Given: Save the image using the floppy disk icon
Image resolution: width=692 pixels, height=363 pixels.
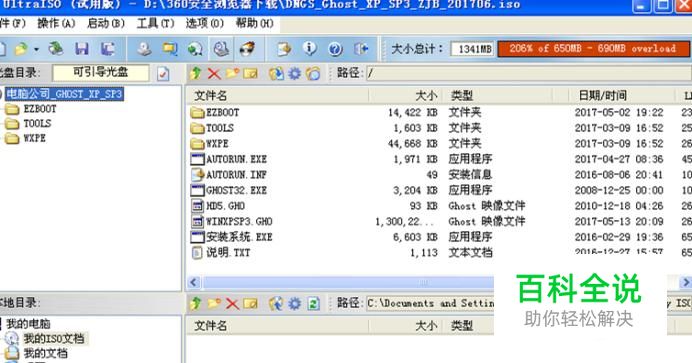Looking at the screenshot, I should (82, 49).
